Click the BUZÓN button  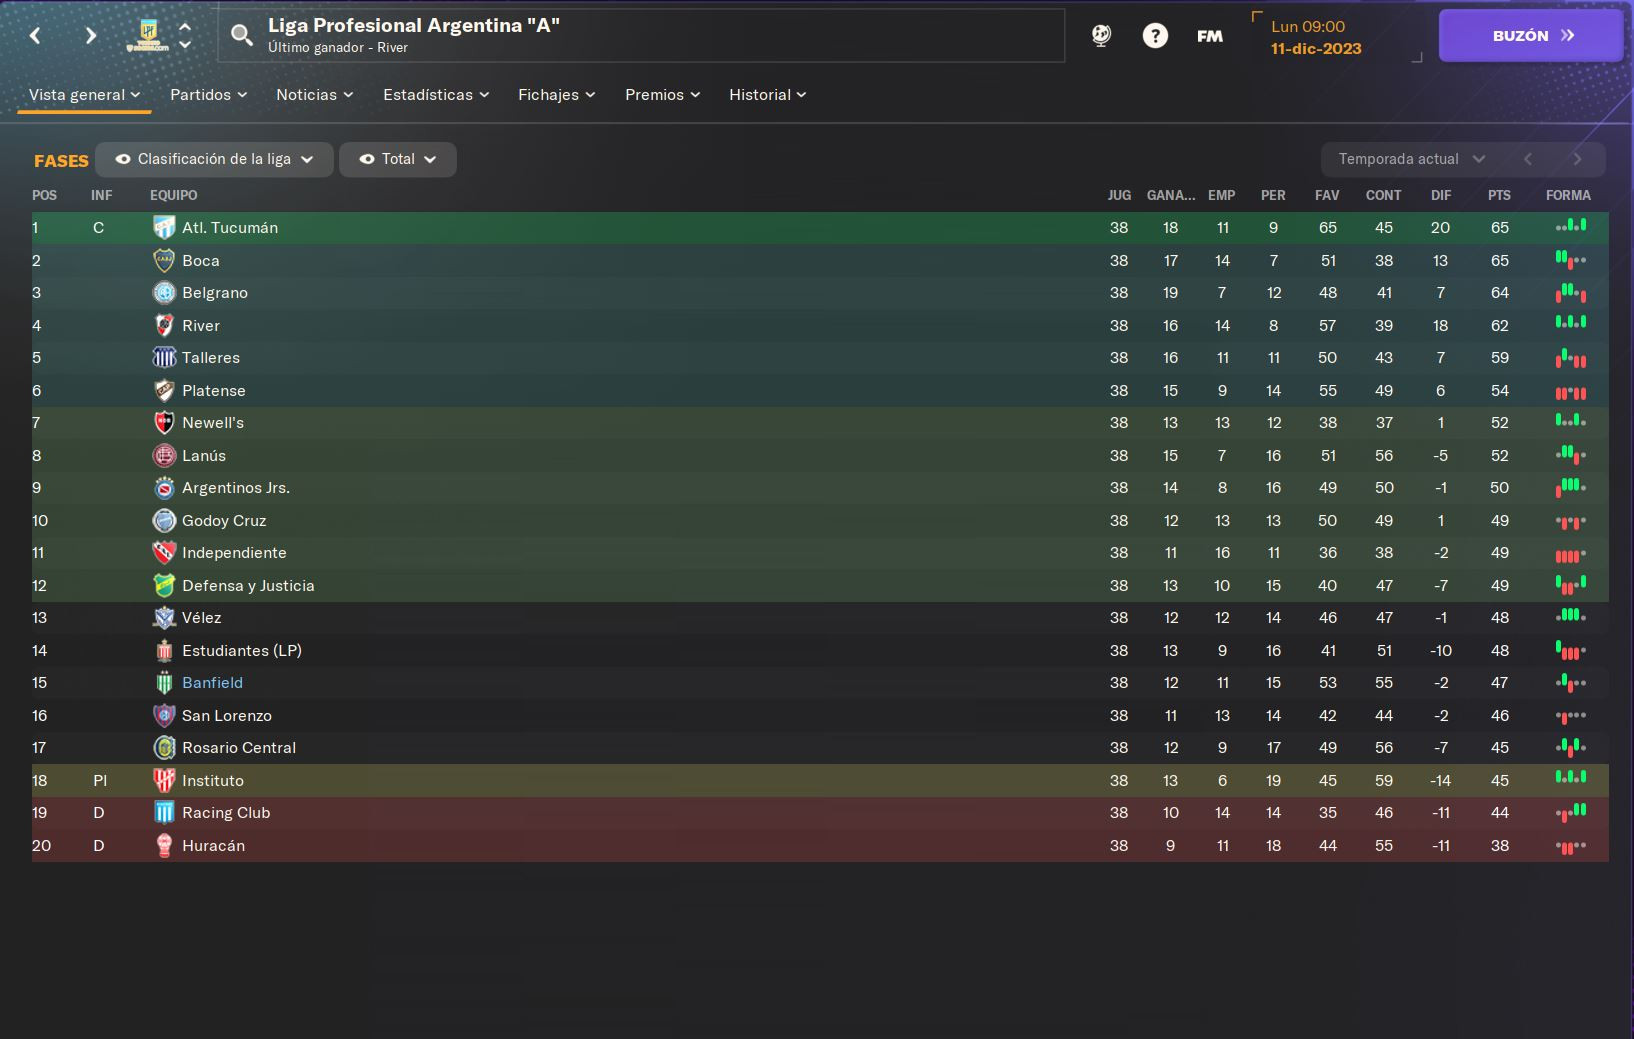click(x=1531, y=36)
